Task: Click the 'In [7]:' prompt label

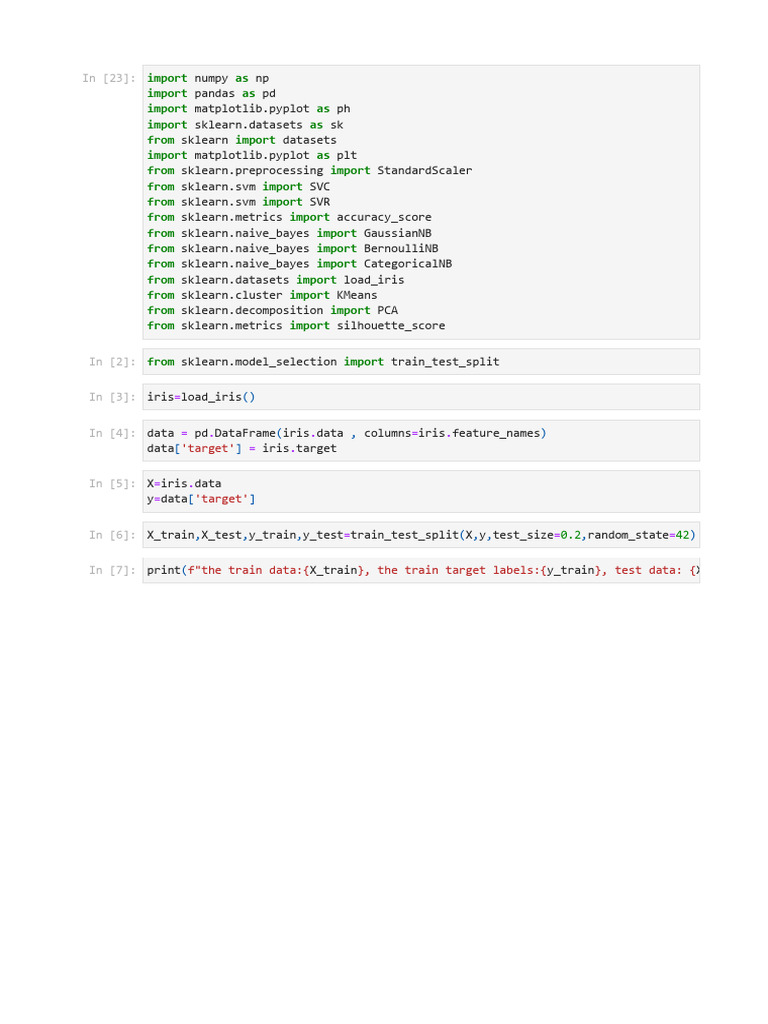Action: point(112,570)
